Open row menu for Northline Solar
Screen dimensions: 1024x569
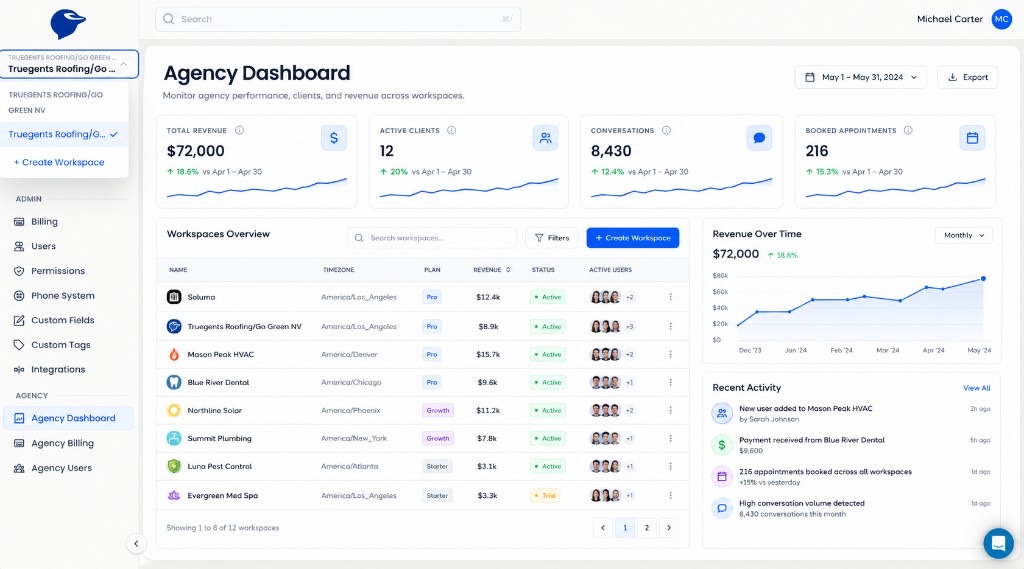click(x=670, y=410)
